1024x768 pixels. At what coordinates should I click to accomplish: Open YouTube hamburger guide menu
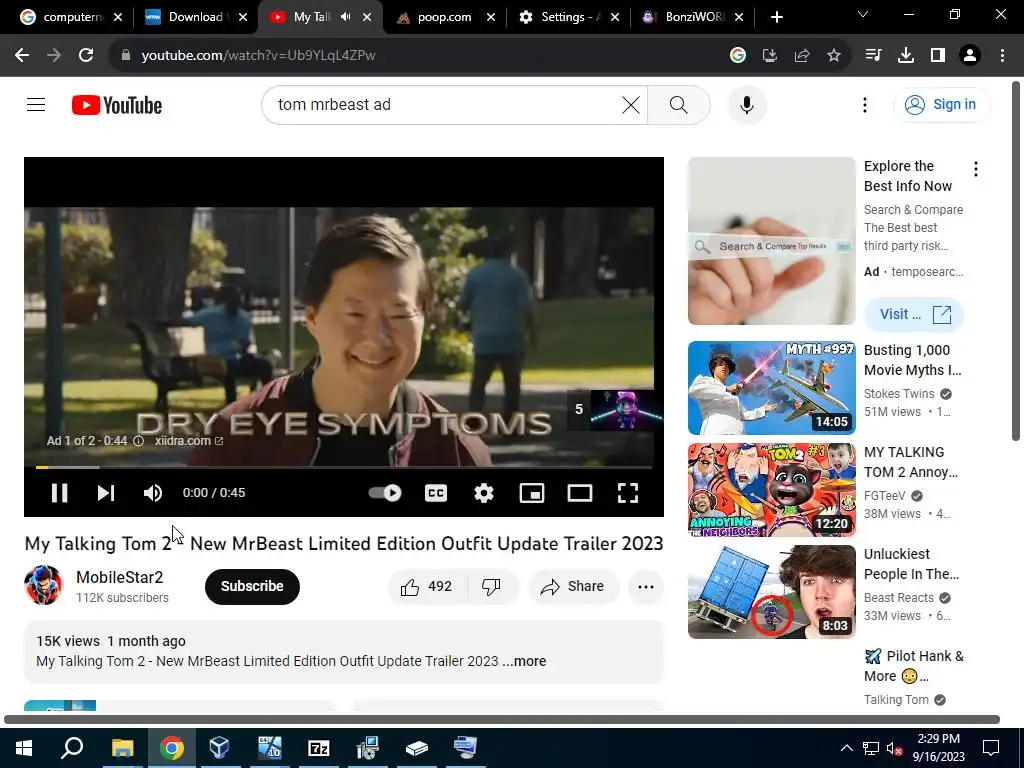coord(36,104)
